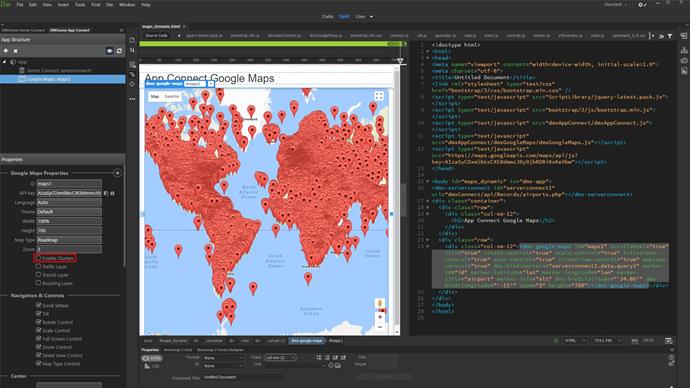
Task: Click the Street View pegman icon on the map
Action: point(380,303)
